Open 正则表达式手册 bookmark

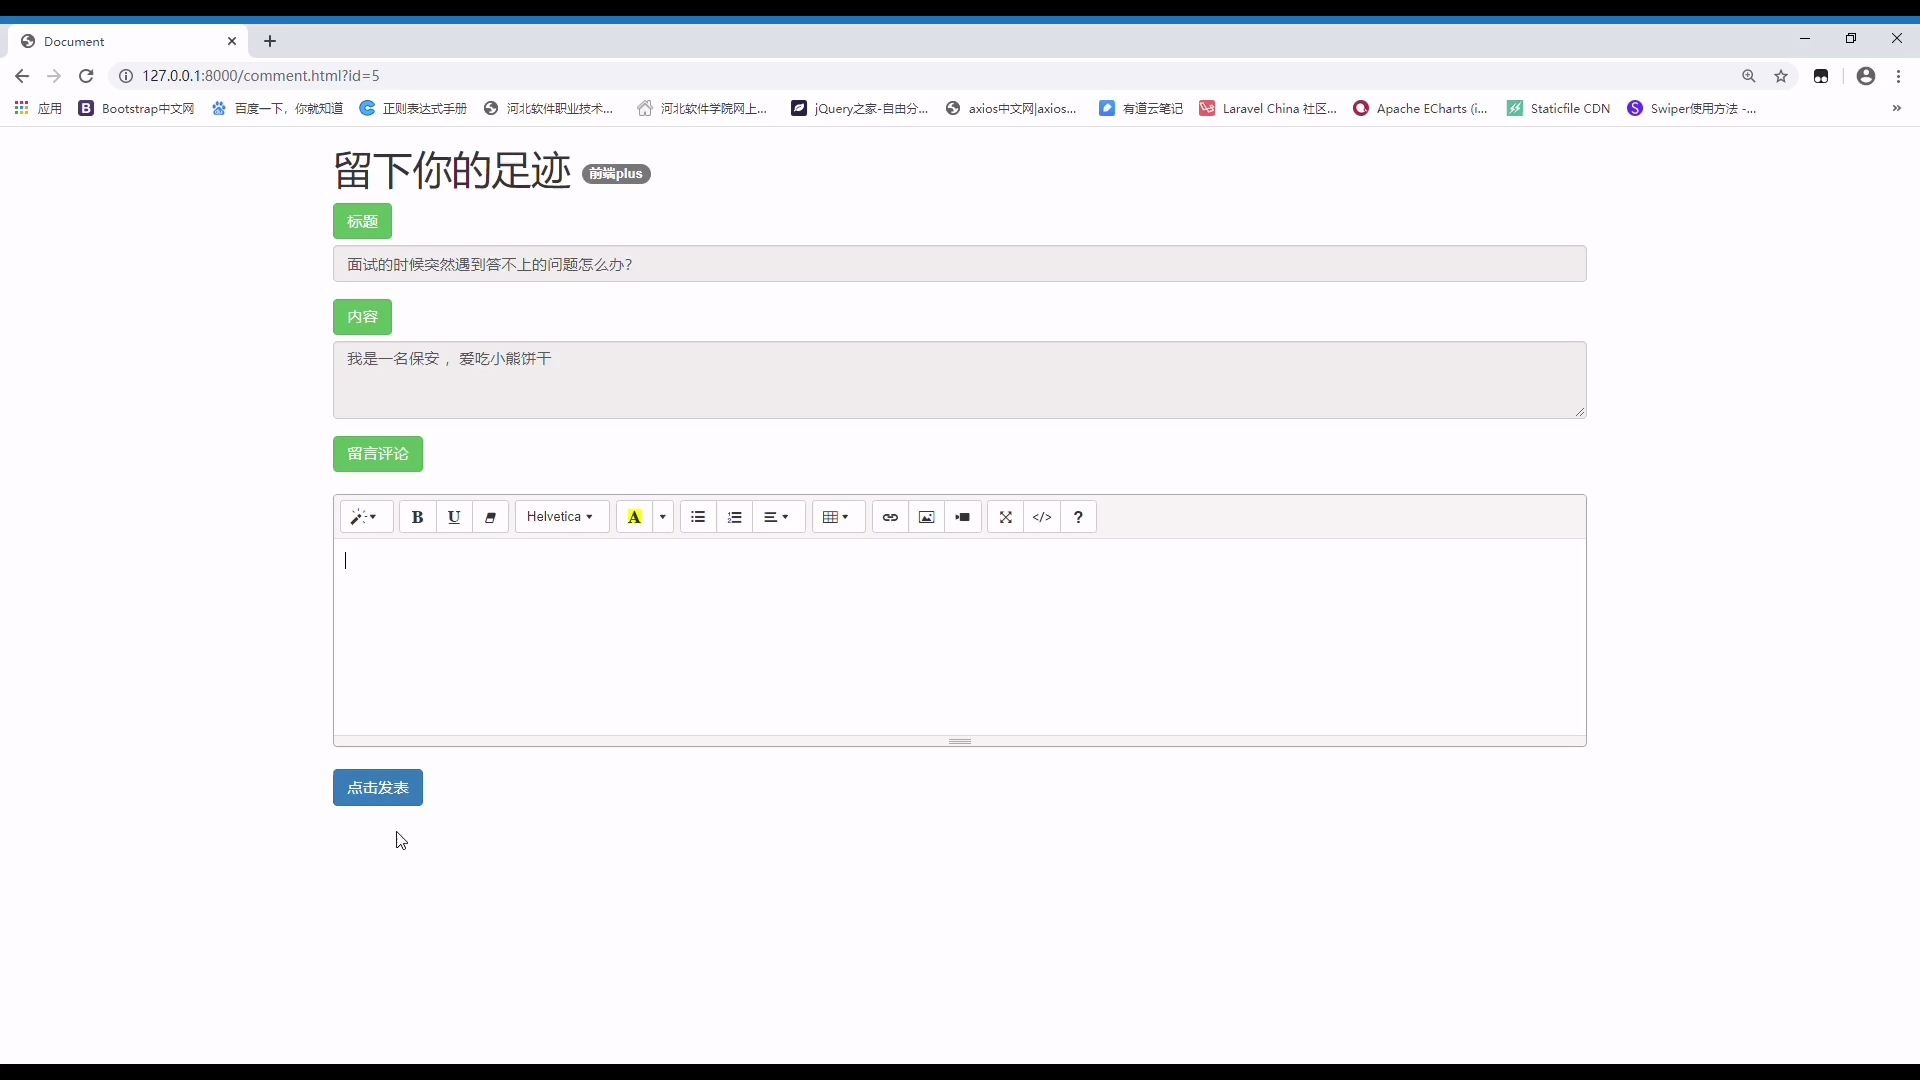[414, 108]
